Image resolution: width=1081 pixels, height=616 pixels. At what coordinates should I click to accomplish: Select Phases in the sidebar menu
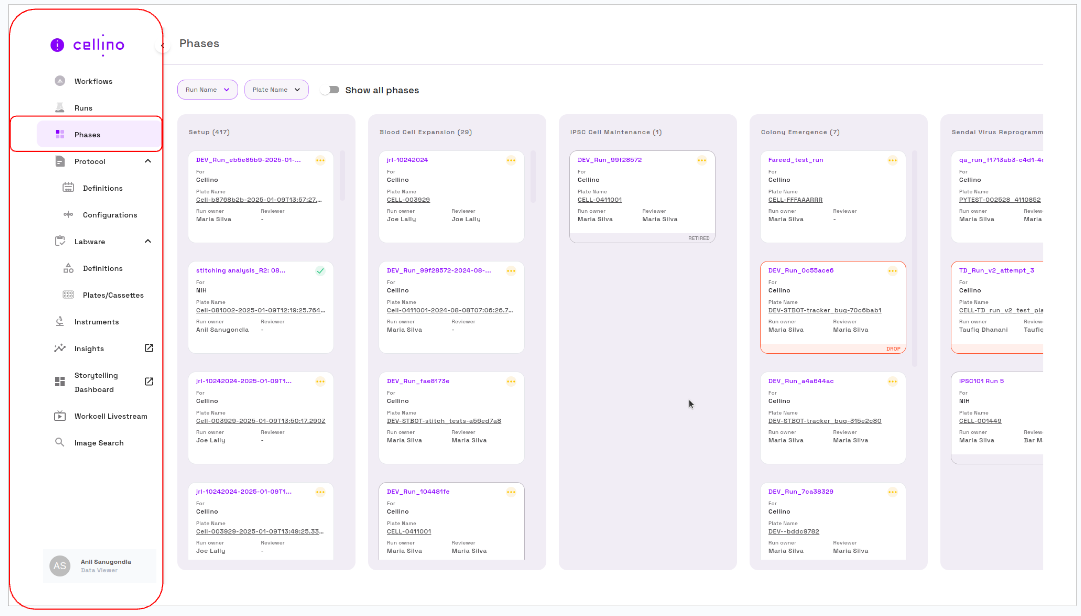click(87, 135)
